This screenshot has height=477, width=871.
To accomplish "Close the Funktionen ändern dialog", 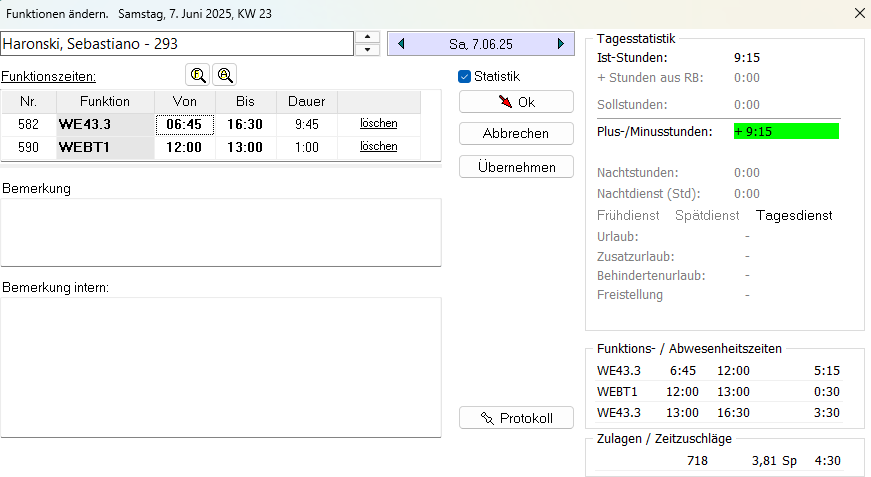I will [x=859, y=14].
